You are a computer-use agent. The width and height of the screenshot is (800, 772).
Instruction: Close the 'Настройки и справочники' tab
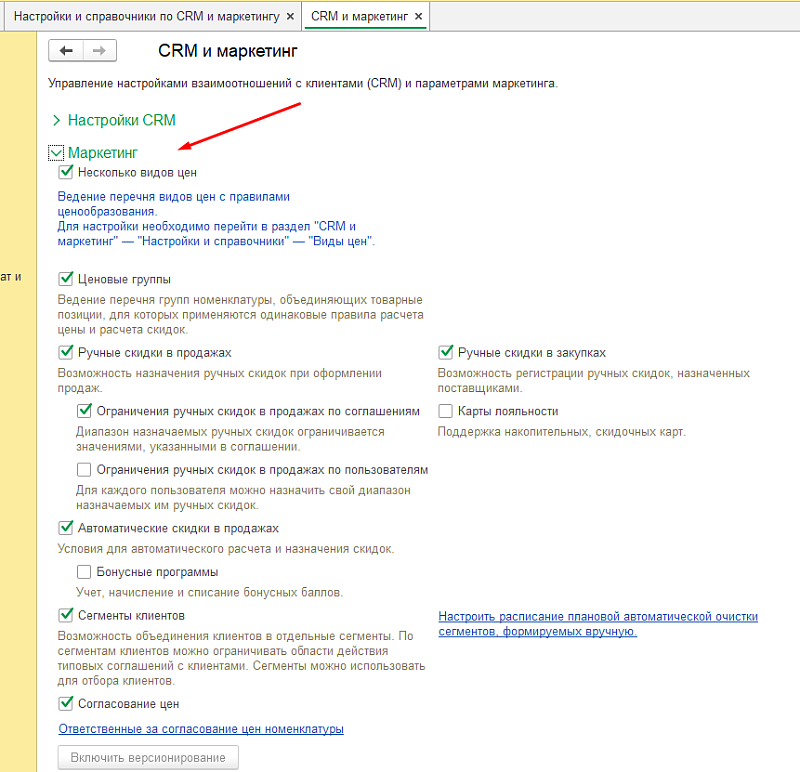click(290, 17)
